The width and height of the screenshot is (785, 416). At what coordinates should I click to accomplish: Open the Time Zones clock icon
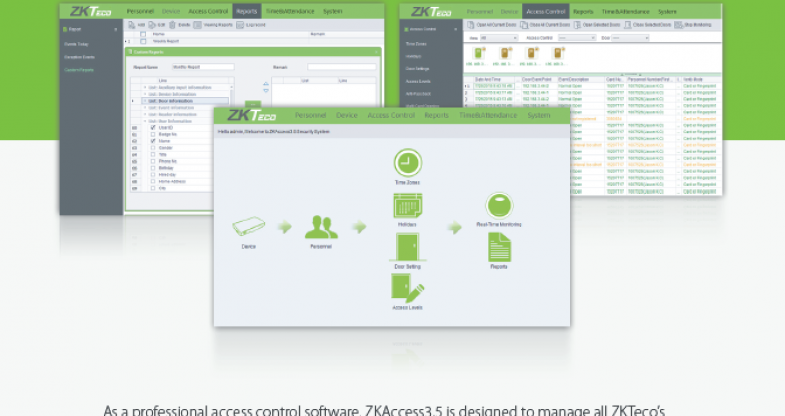[x=407, y=163]
